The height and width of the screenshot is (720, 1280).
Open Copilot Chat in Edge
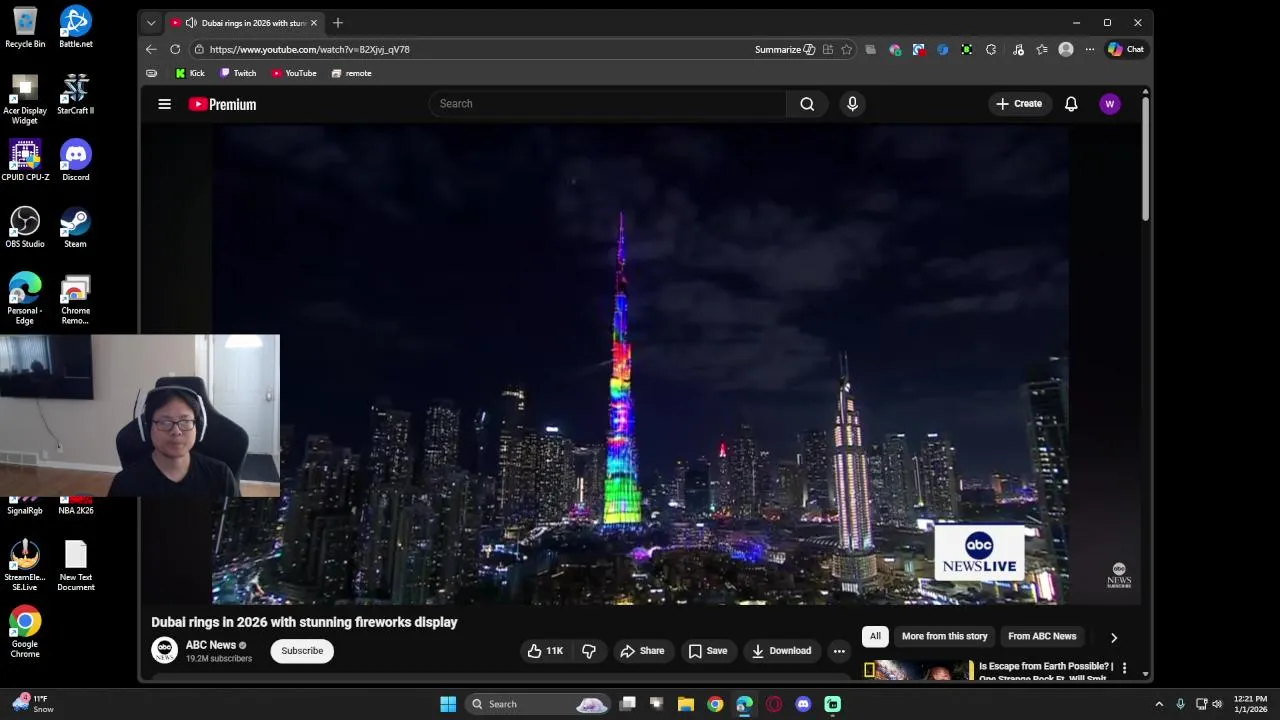click(1125, 49)
